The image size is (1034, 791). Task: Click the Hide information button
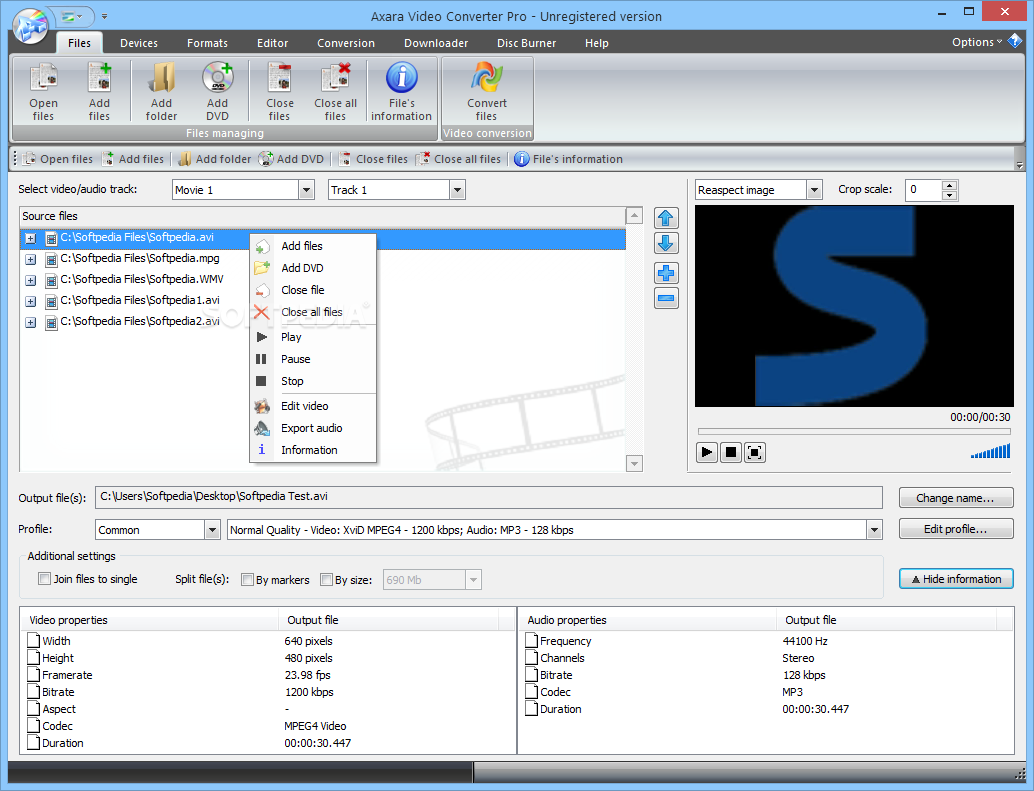pyautogui.click(x=956, y=579)
